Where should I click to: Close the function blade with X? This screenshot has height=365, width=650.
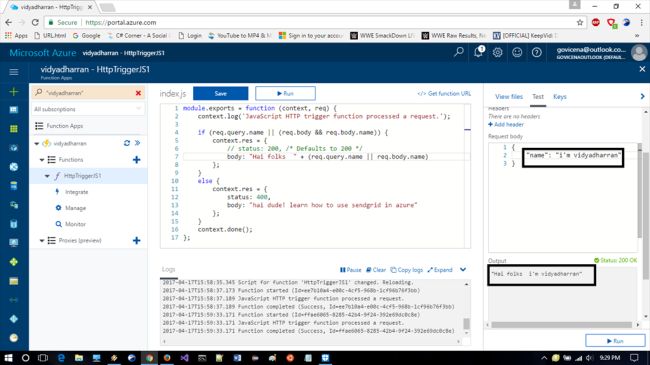[x=642, y=69]
